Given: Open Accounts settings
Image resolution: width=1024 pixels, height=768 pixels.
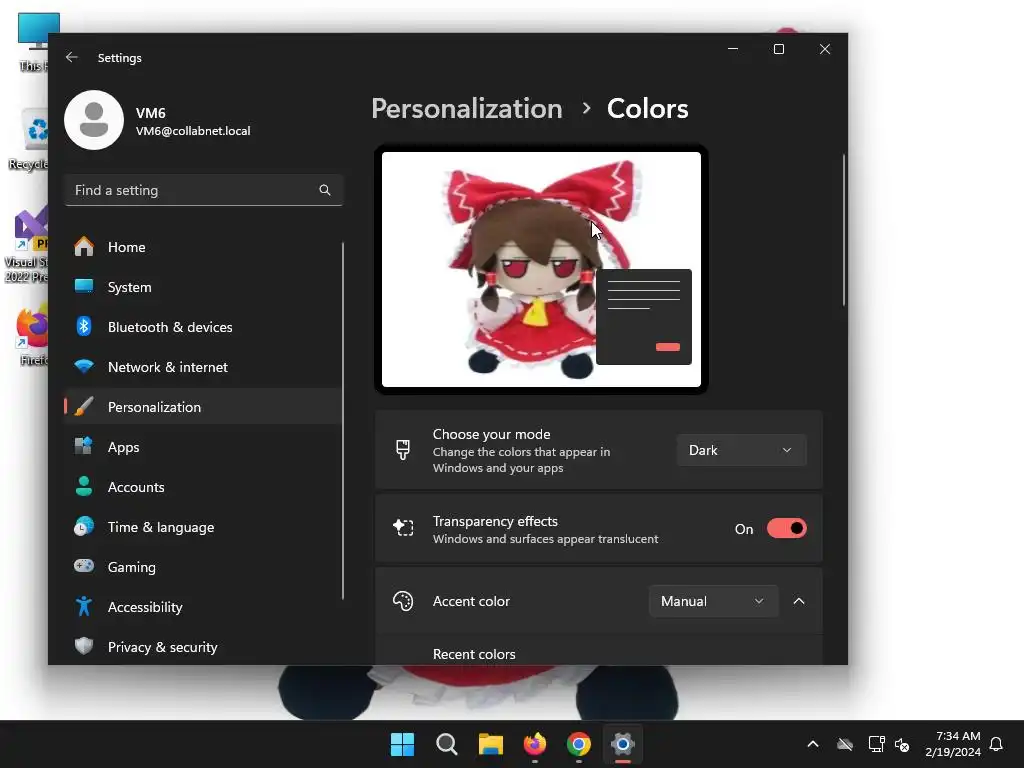Looking at the screenshot, I should click(x=203, y=487).
